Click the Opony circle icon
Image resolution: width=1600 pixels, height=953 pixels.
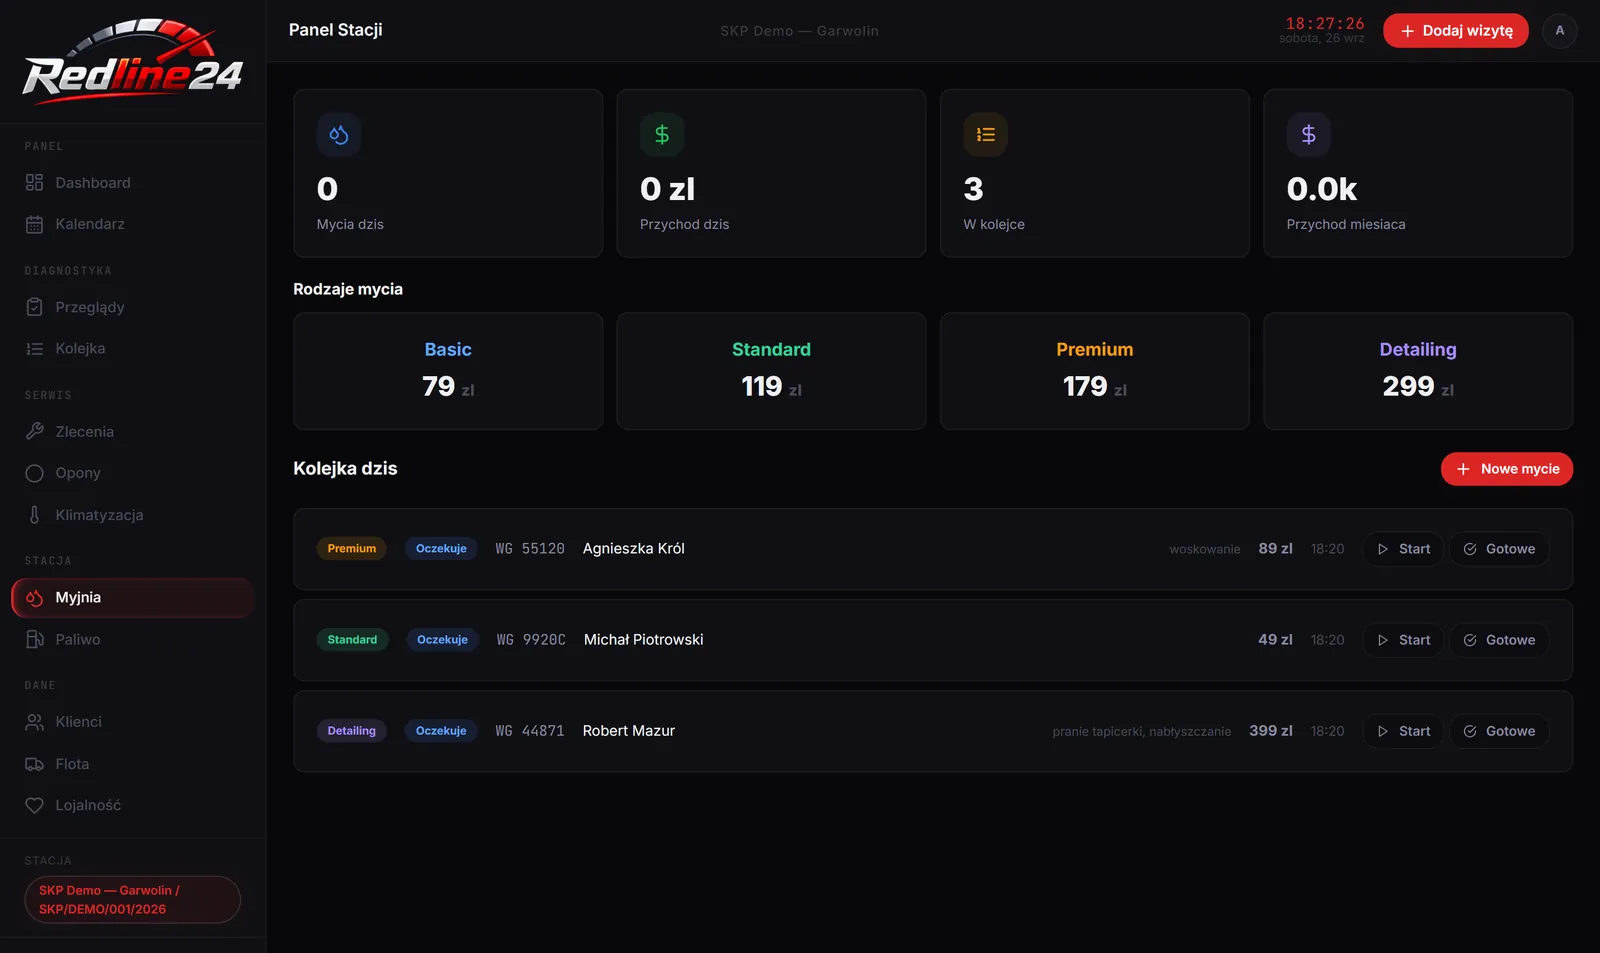coord(34,473)
